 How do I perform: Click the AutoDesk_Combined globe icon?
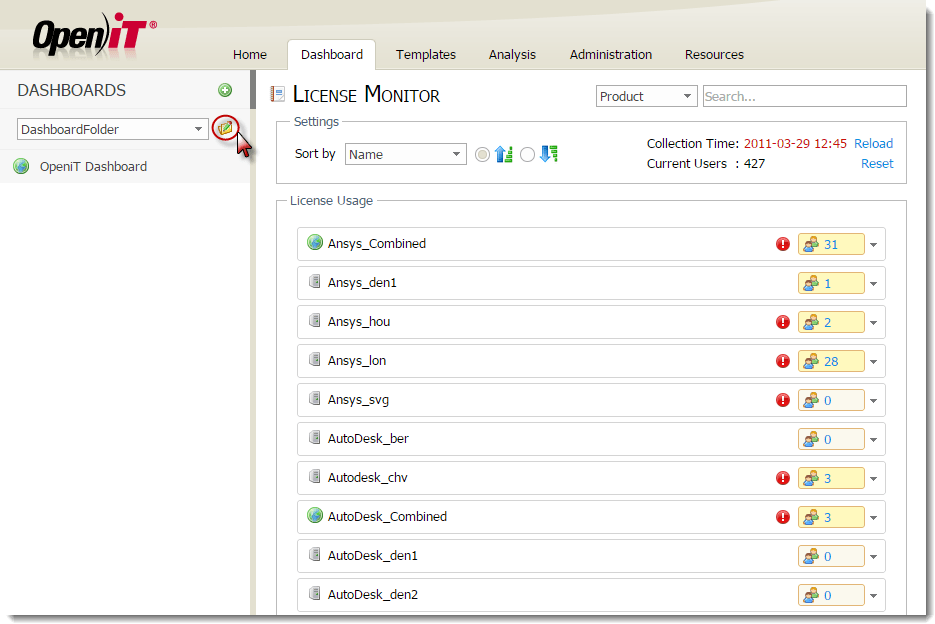(x=315, y=515)
